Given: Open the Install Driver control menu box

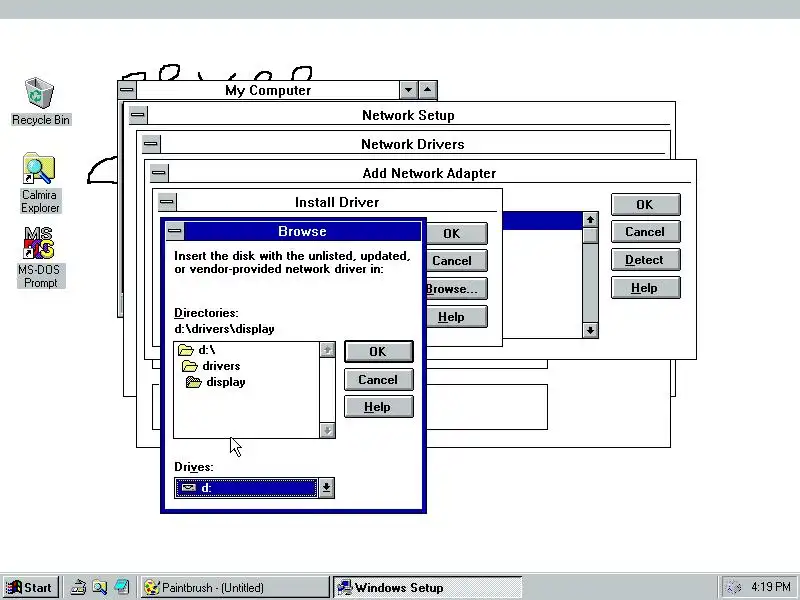Looking at the screenshot, I should click(x=166, y=202).
